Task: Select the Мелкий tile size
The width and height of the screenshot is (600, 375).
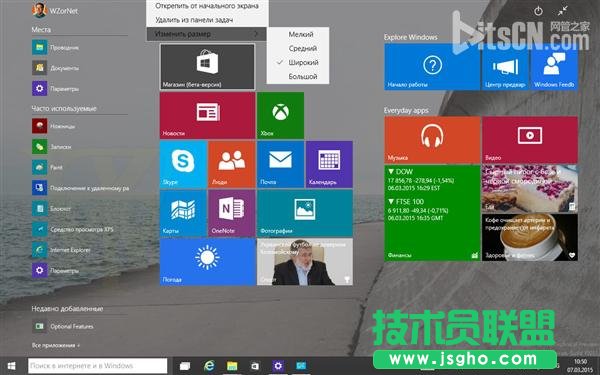Action: (x=298, y=34)
